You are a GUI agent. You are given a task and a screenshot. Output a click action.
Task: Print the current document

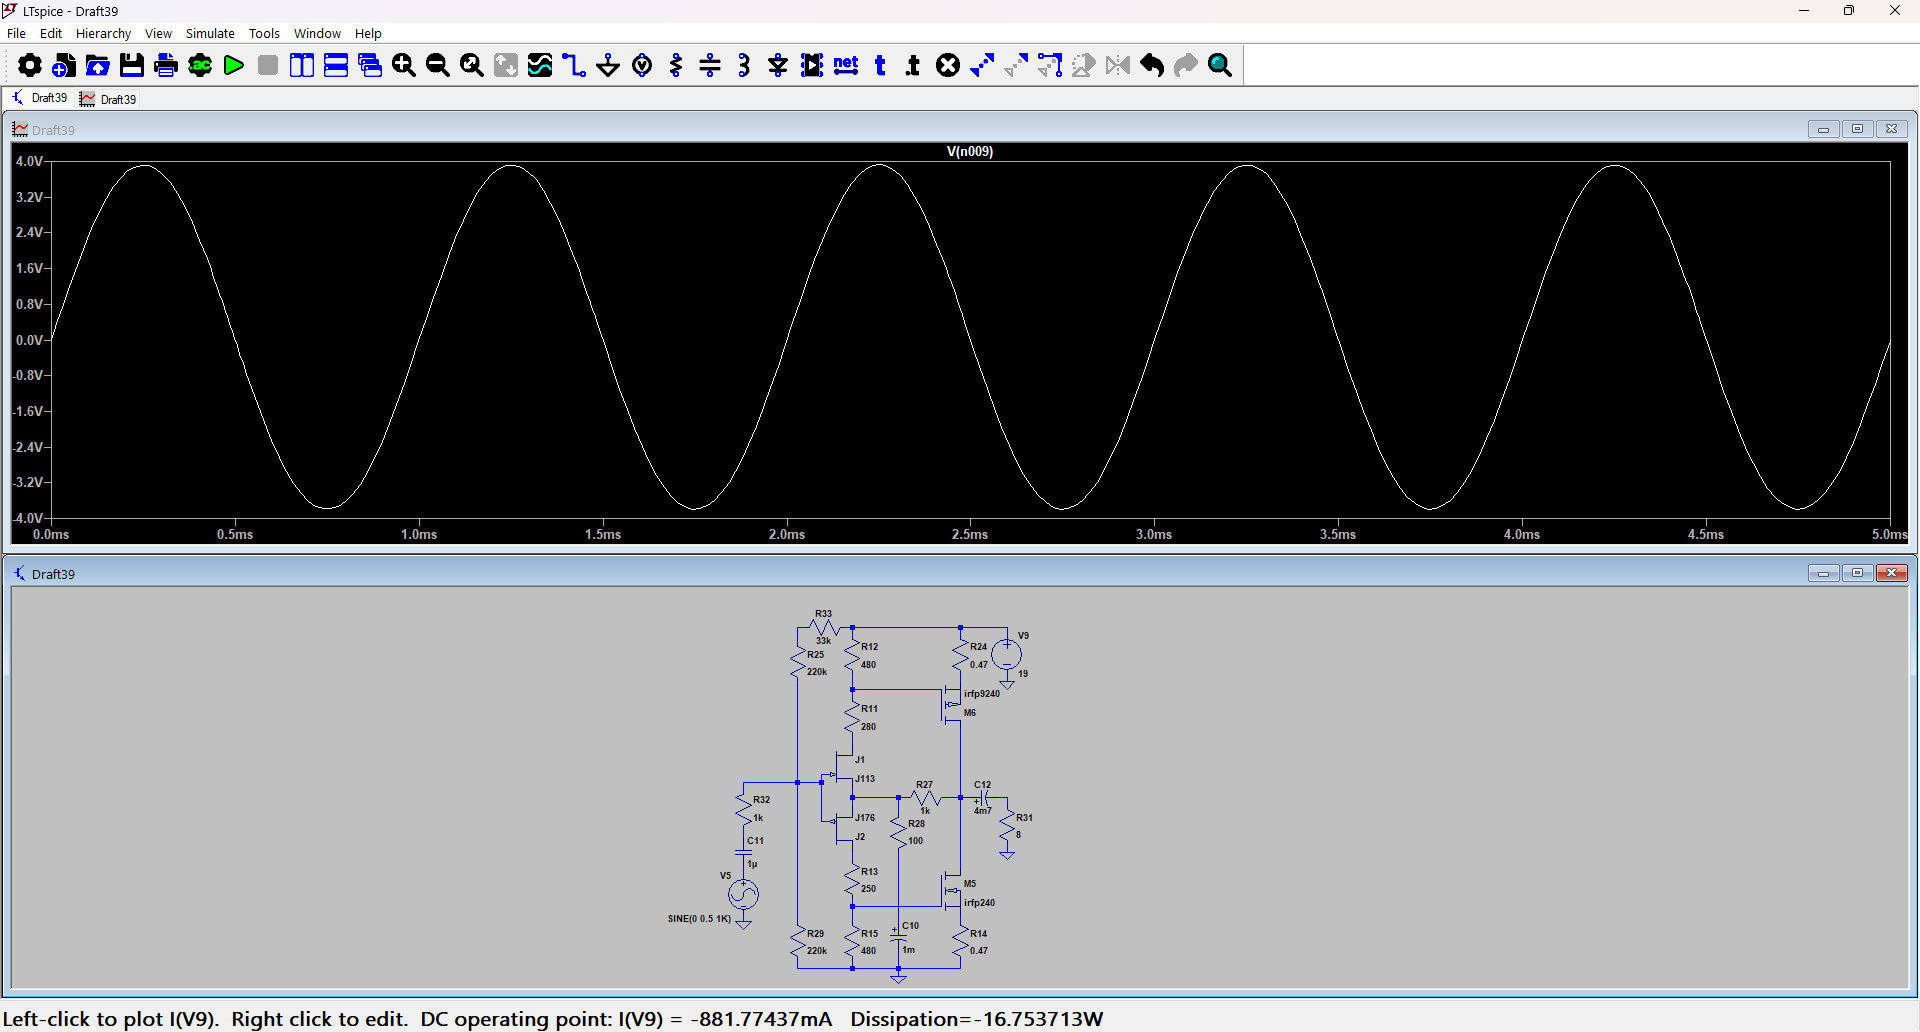[166, 66]
